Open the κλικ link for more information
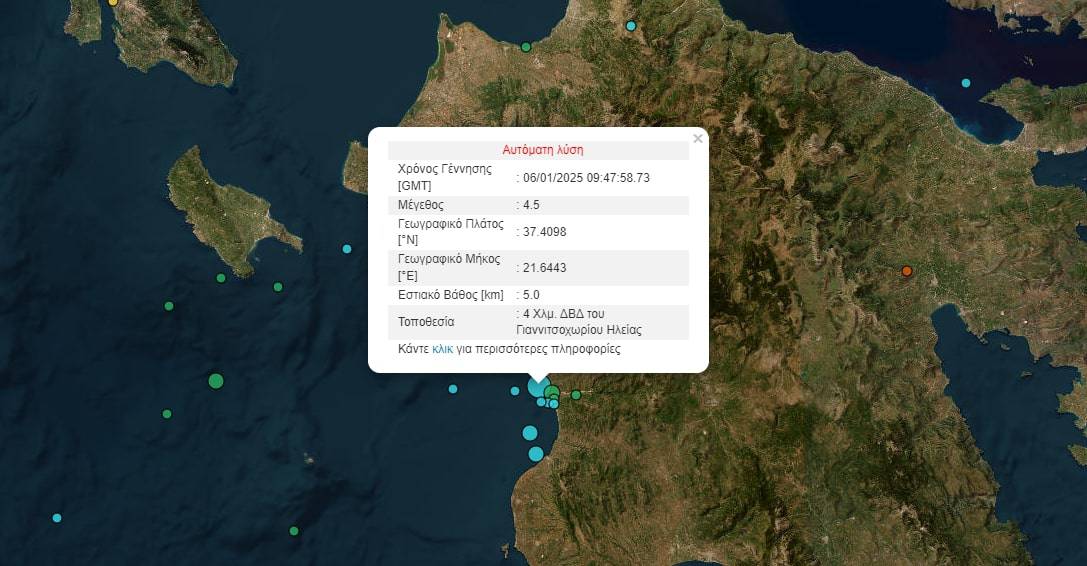This screenshot has height=566, width=1087. coord(442,350)
